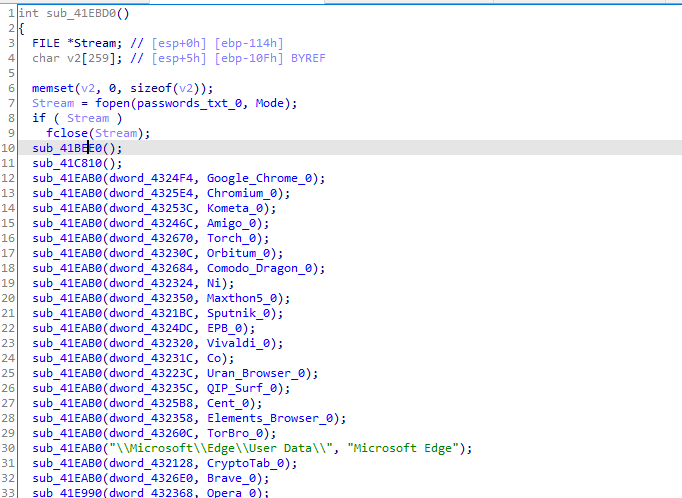Click dword_432684 on Comodo_Dragon line

(x=151, y=268)
